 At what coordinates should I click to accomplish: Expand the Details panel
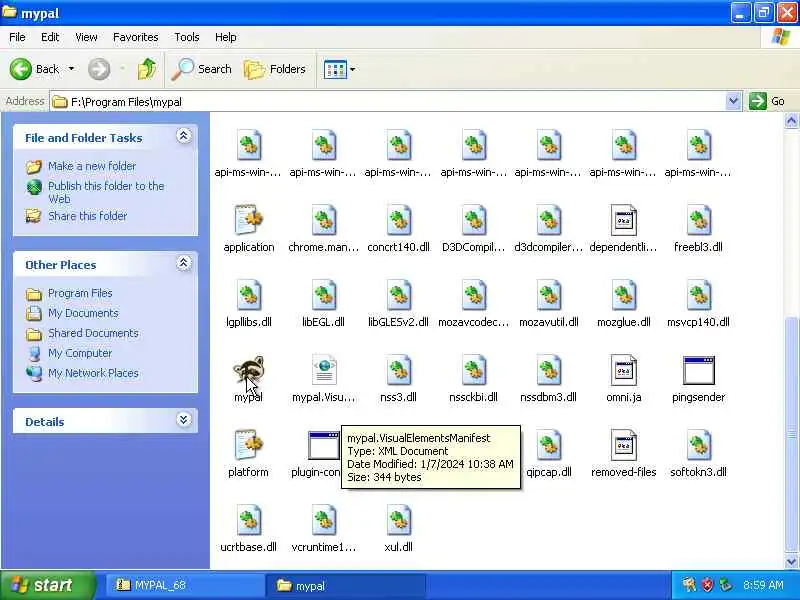point(184,419)
